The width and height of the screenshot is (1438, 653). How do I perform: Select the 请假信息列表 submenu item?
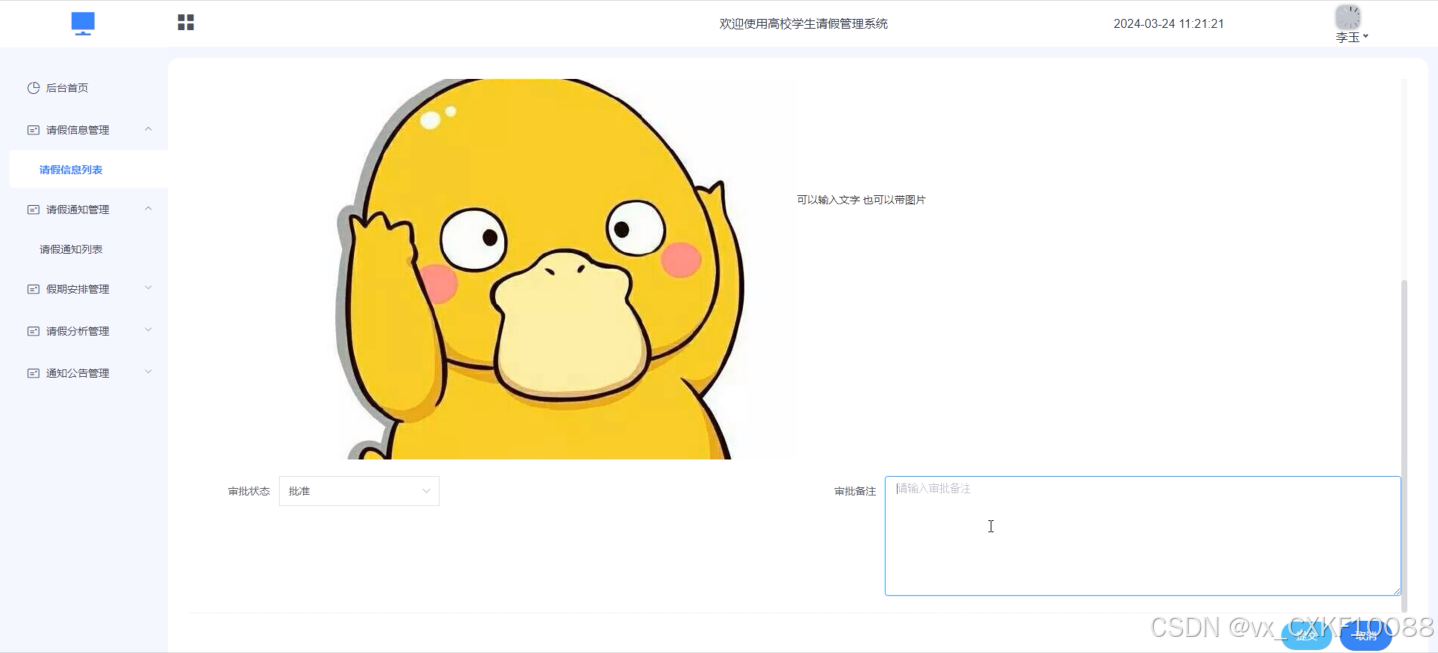tap(71, 170)
